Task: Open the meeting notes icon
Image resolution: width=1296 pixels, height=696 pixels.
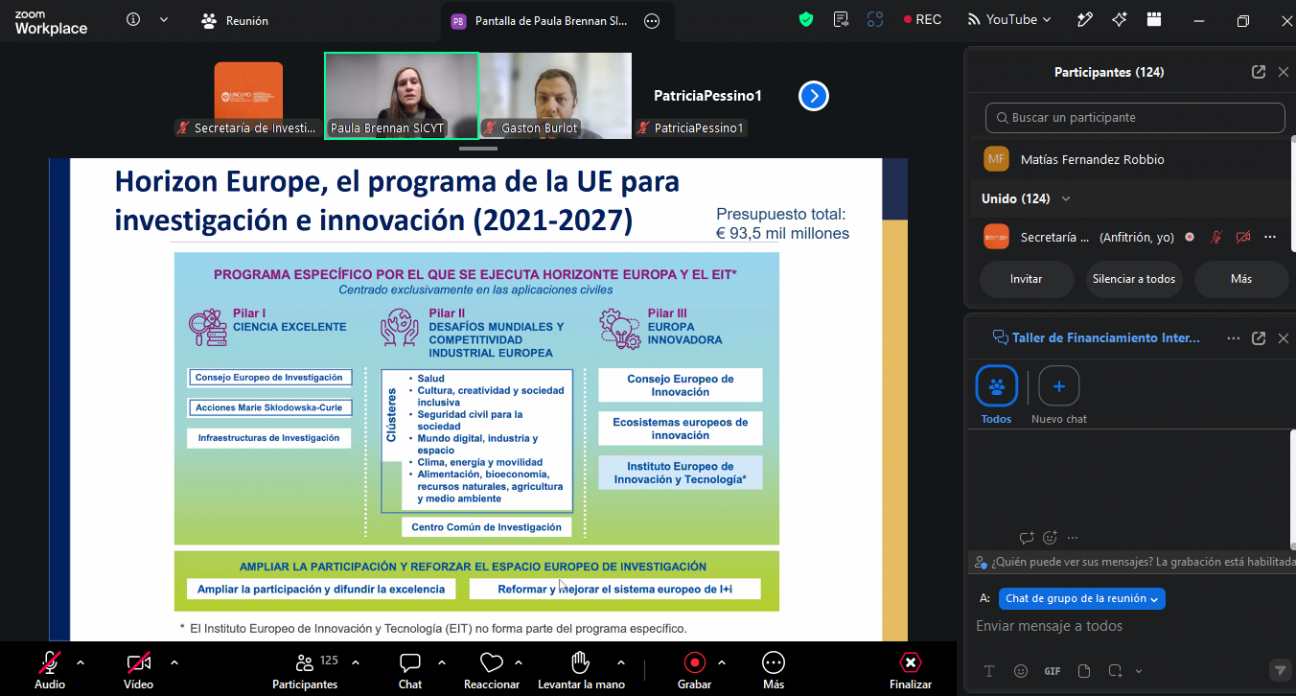Action: click(x=841, y=20)
